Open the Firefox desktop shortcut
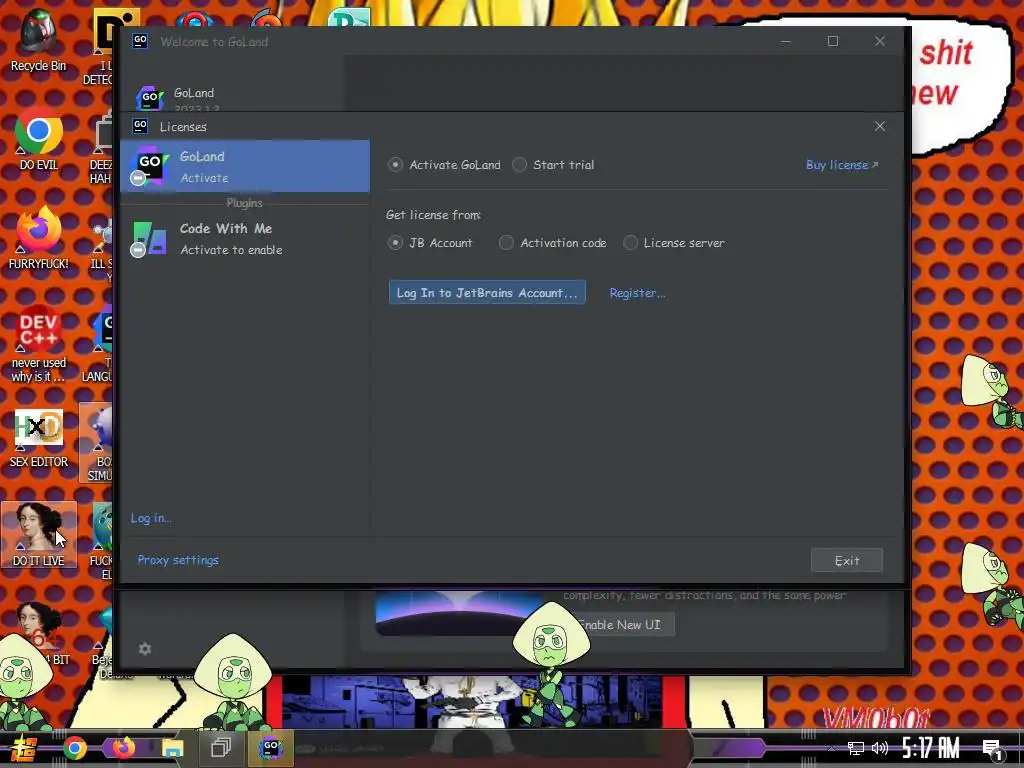Image resolution: width=1024 pixels, height=768 pixels. click(x=39, y=238)
